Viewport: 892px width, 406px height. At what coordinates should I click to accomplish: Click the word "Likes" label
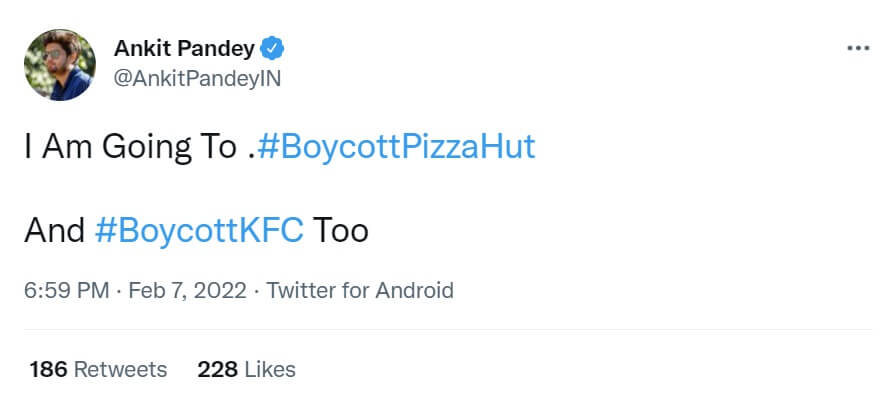270,369
